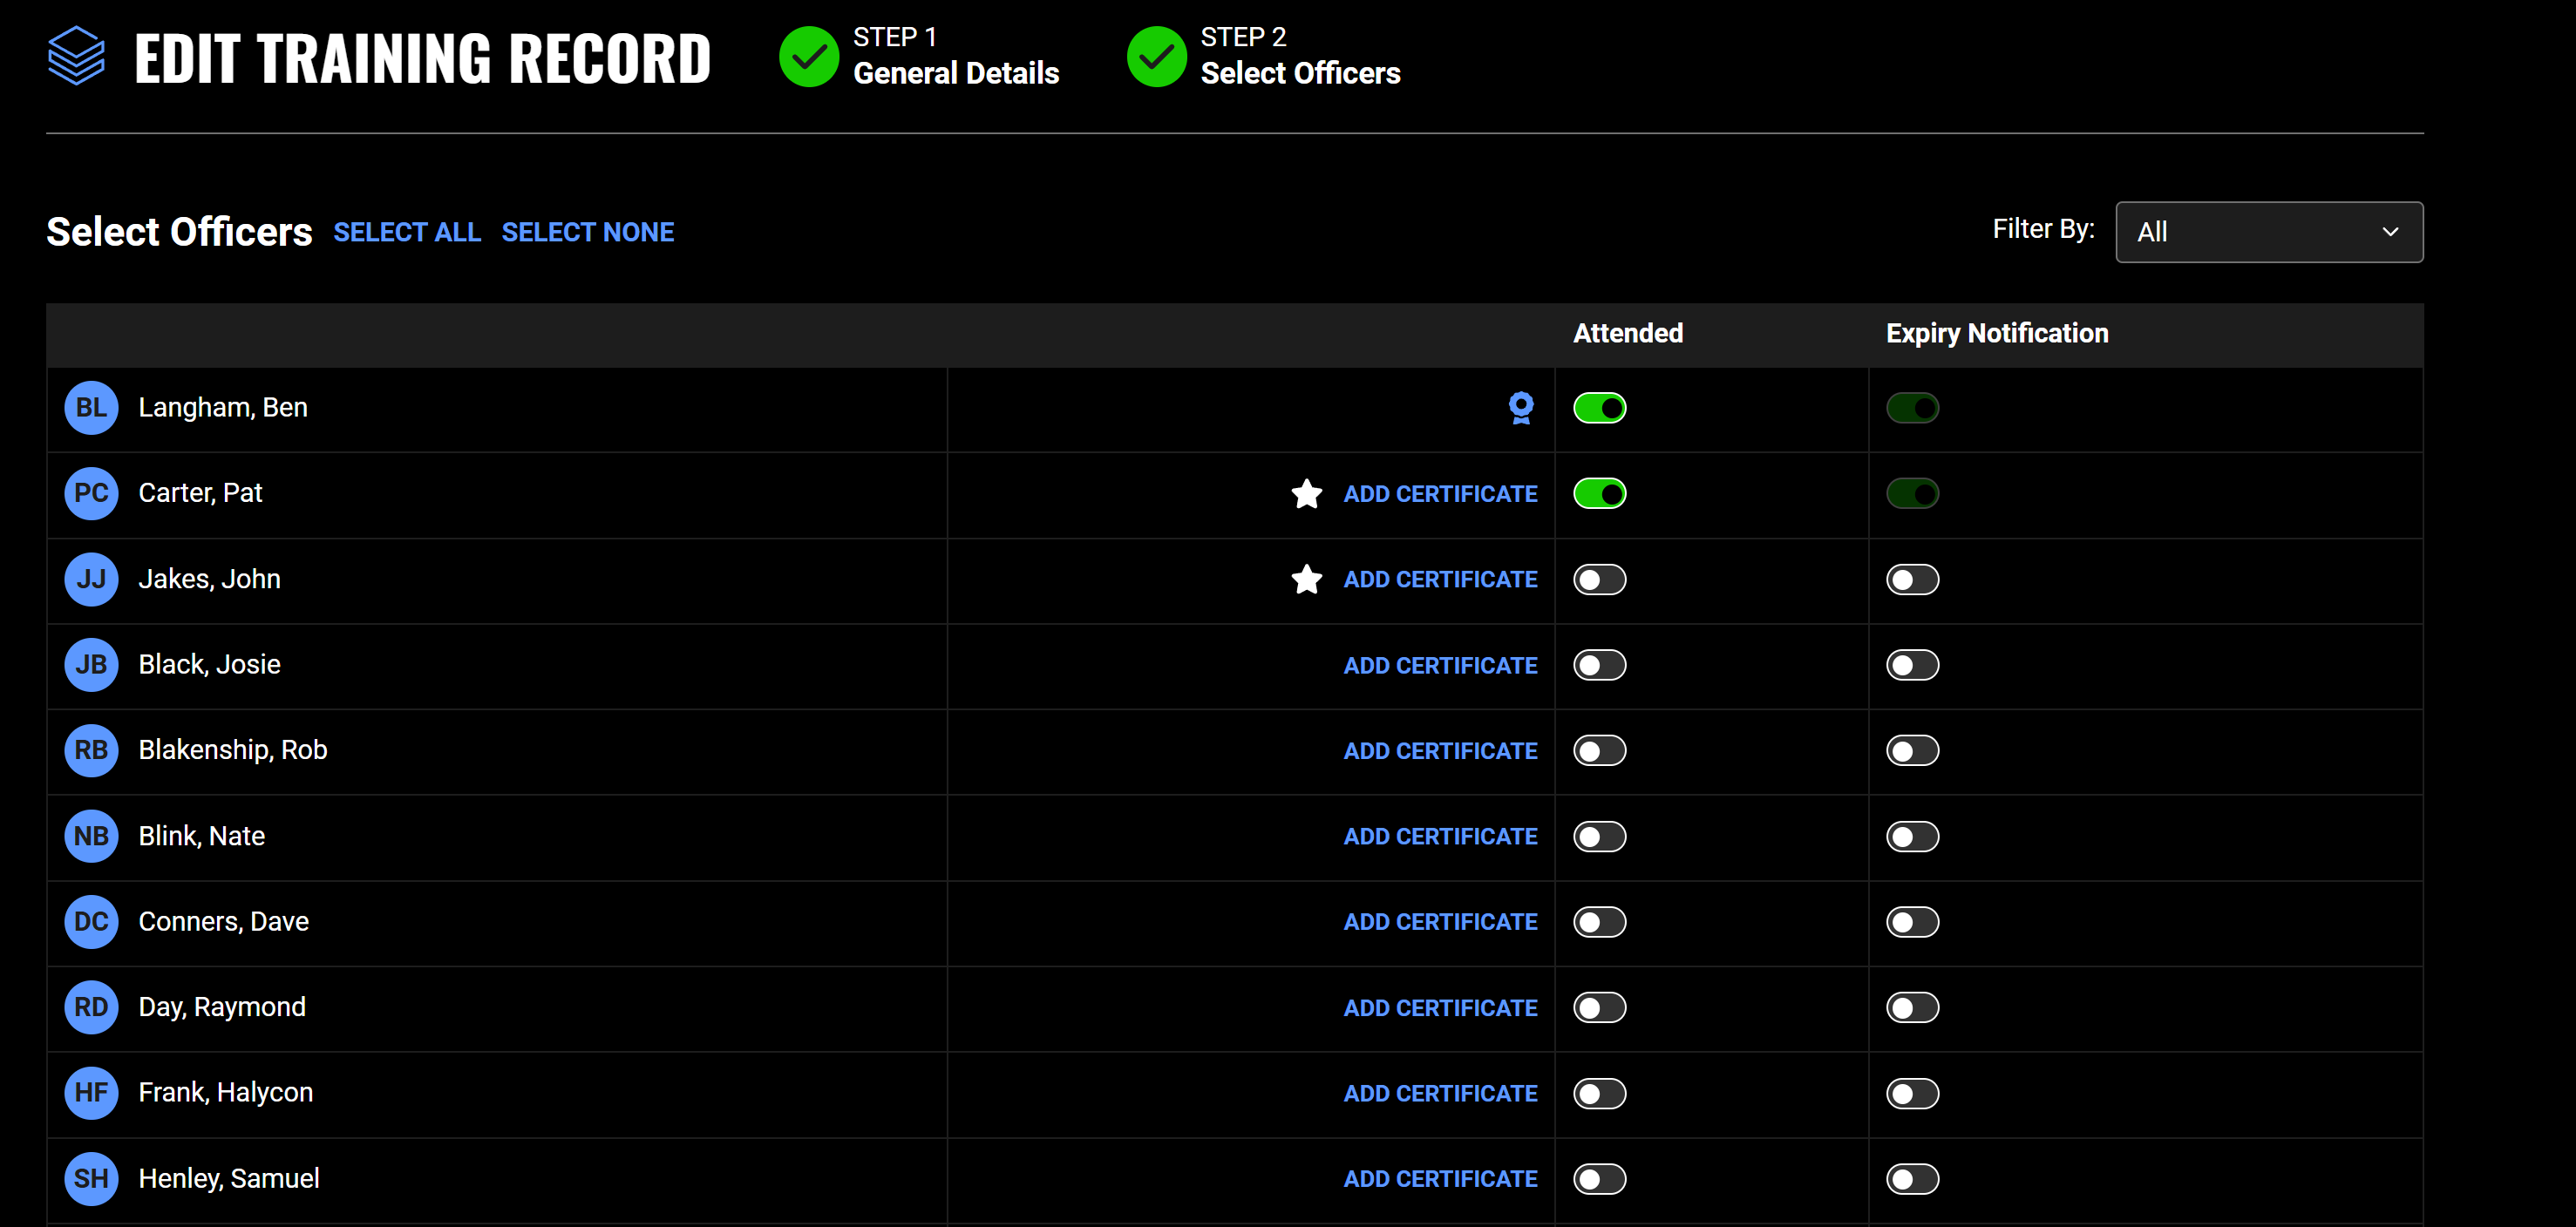Add certificate for Carter, Pat
2576x1227 pixels.
pyautogui.click(x=1440, y=494)
